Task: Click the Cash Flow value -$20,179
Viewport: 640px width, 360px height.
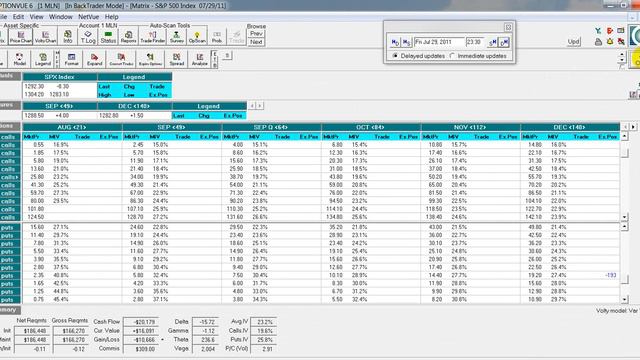Action: pos(141,322)
